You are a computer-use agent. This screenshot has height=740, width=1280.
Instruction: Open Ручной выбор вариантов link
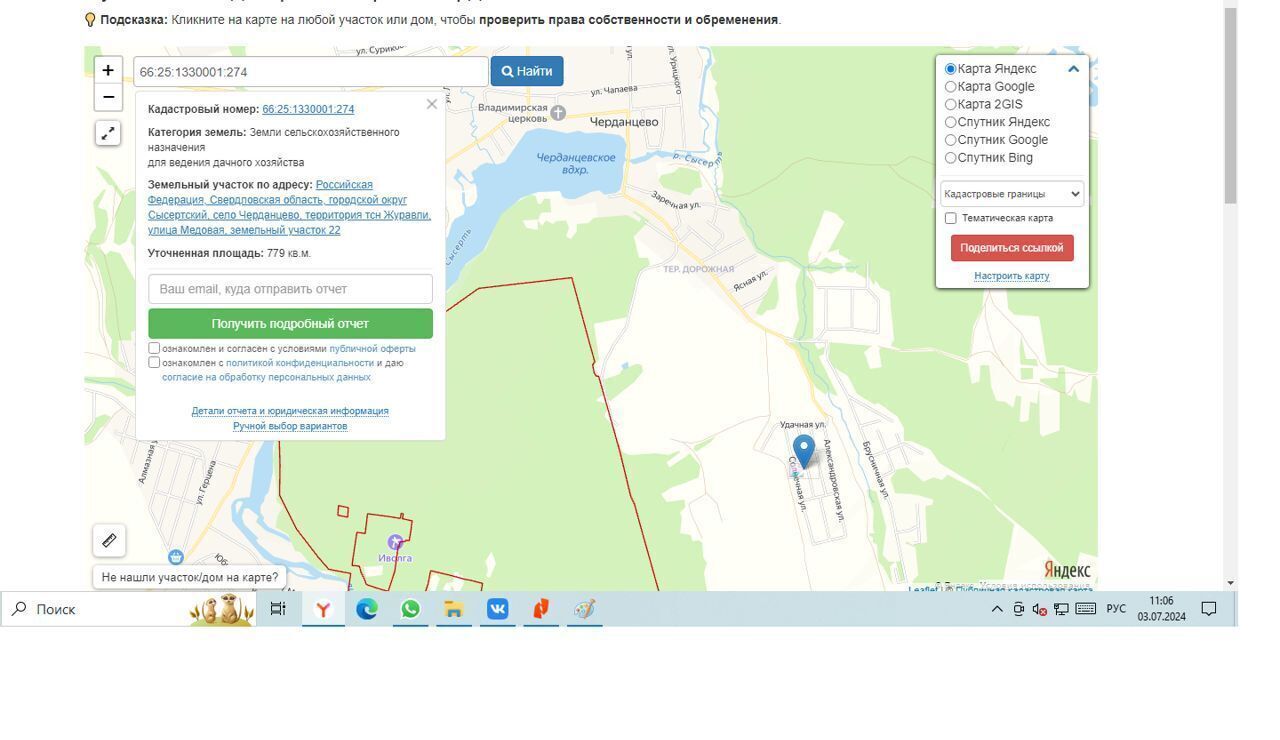point(290,426)
